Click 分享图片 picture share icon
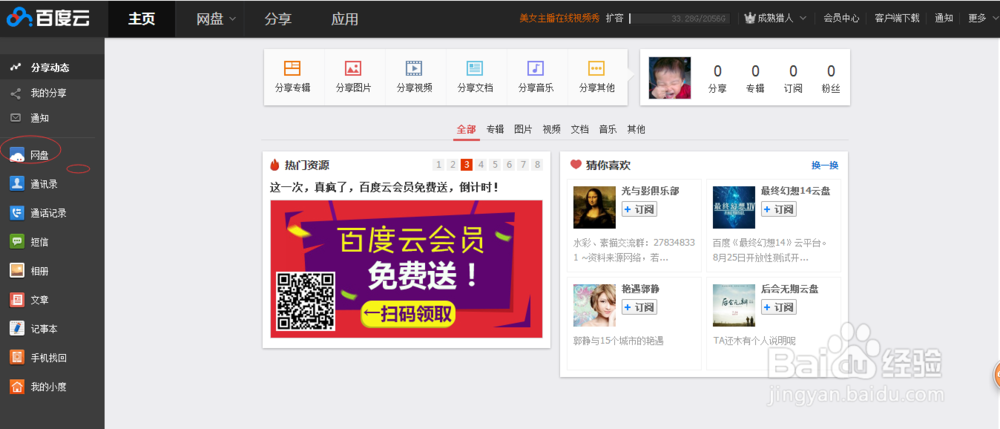 pos(353,68)
